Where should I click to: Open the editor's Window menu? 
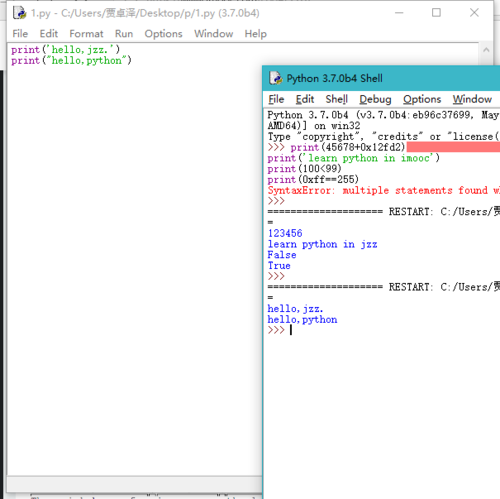[214, 34]
